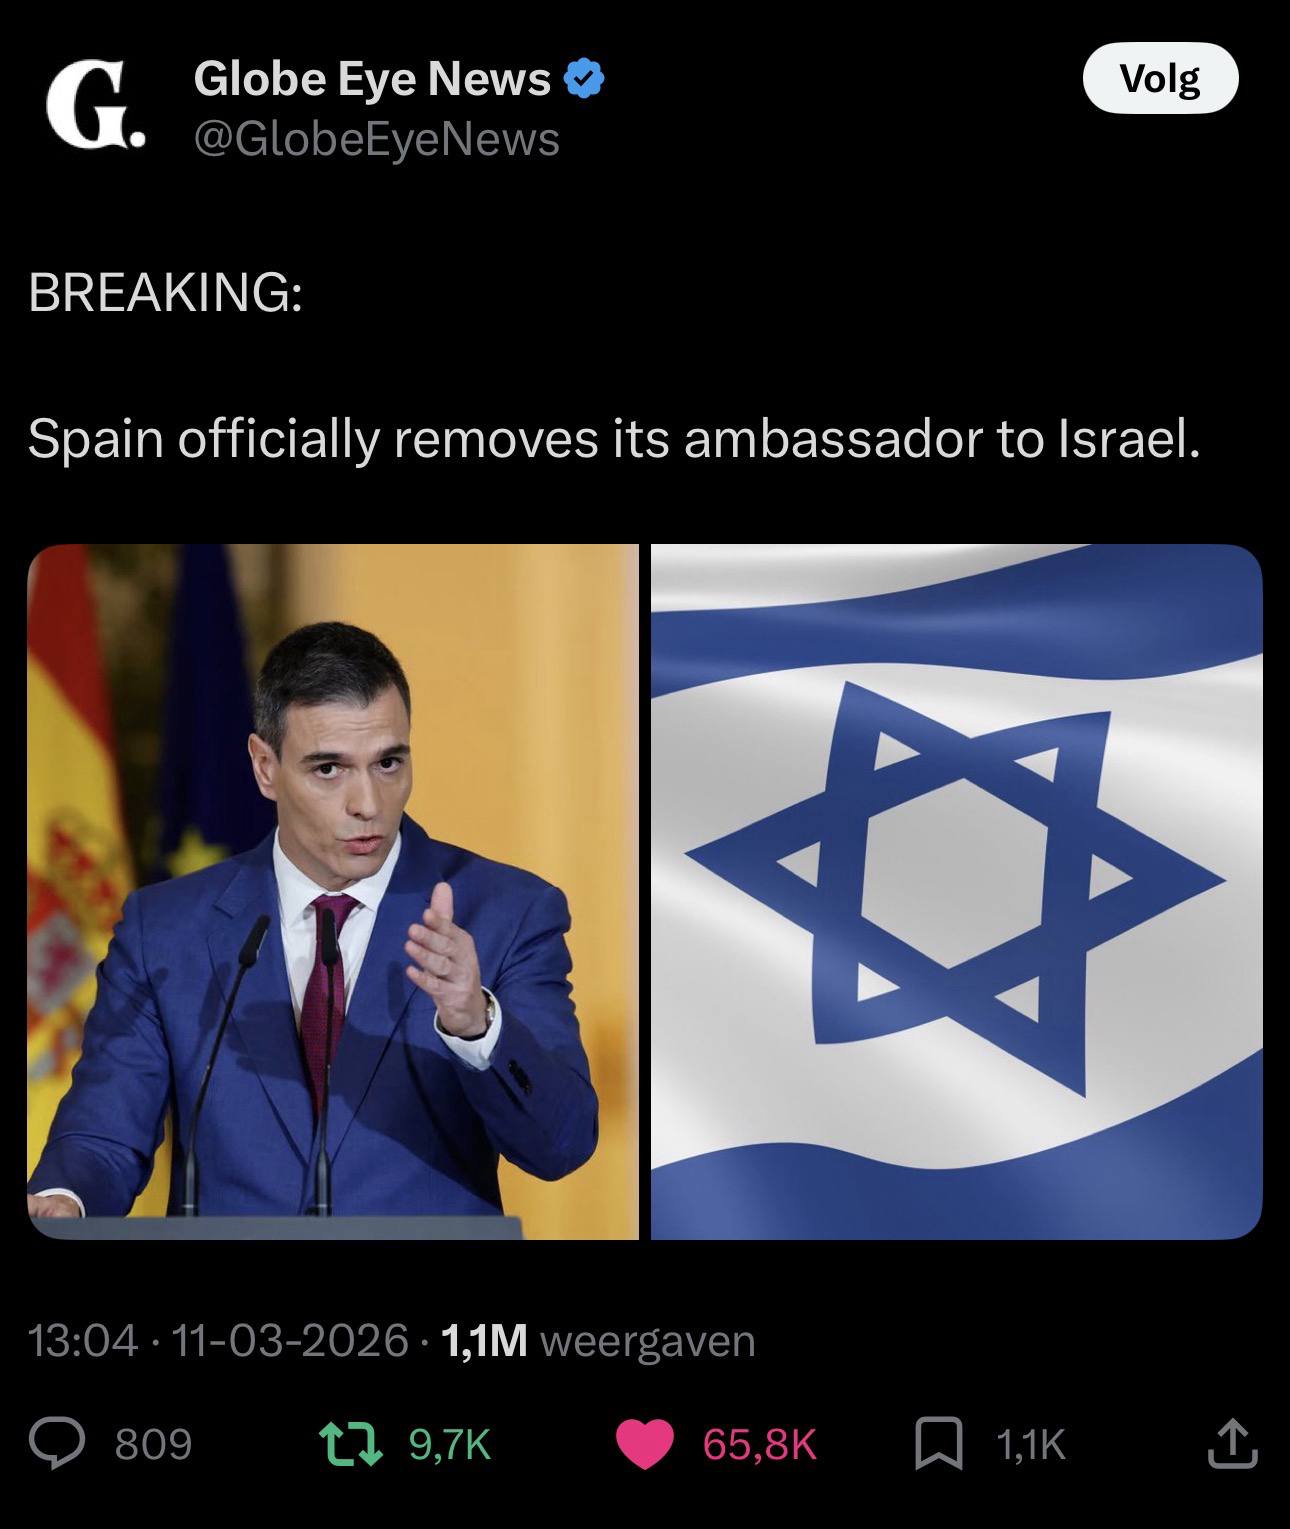View the Spanish press conference photo

click(x=332, y=891)
